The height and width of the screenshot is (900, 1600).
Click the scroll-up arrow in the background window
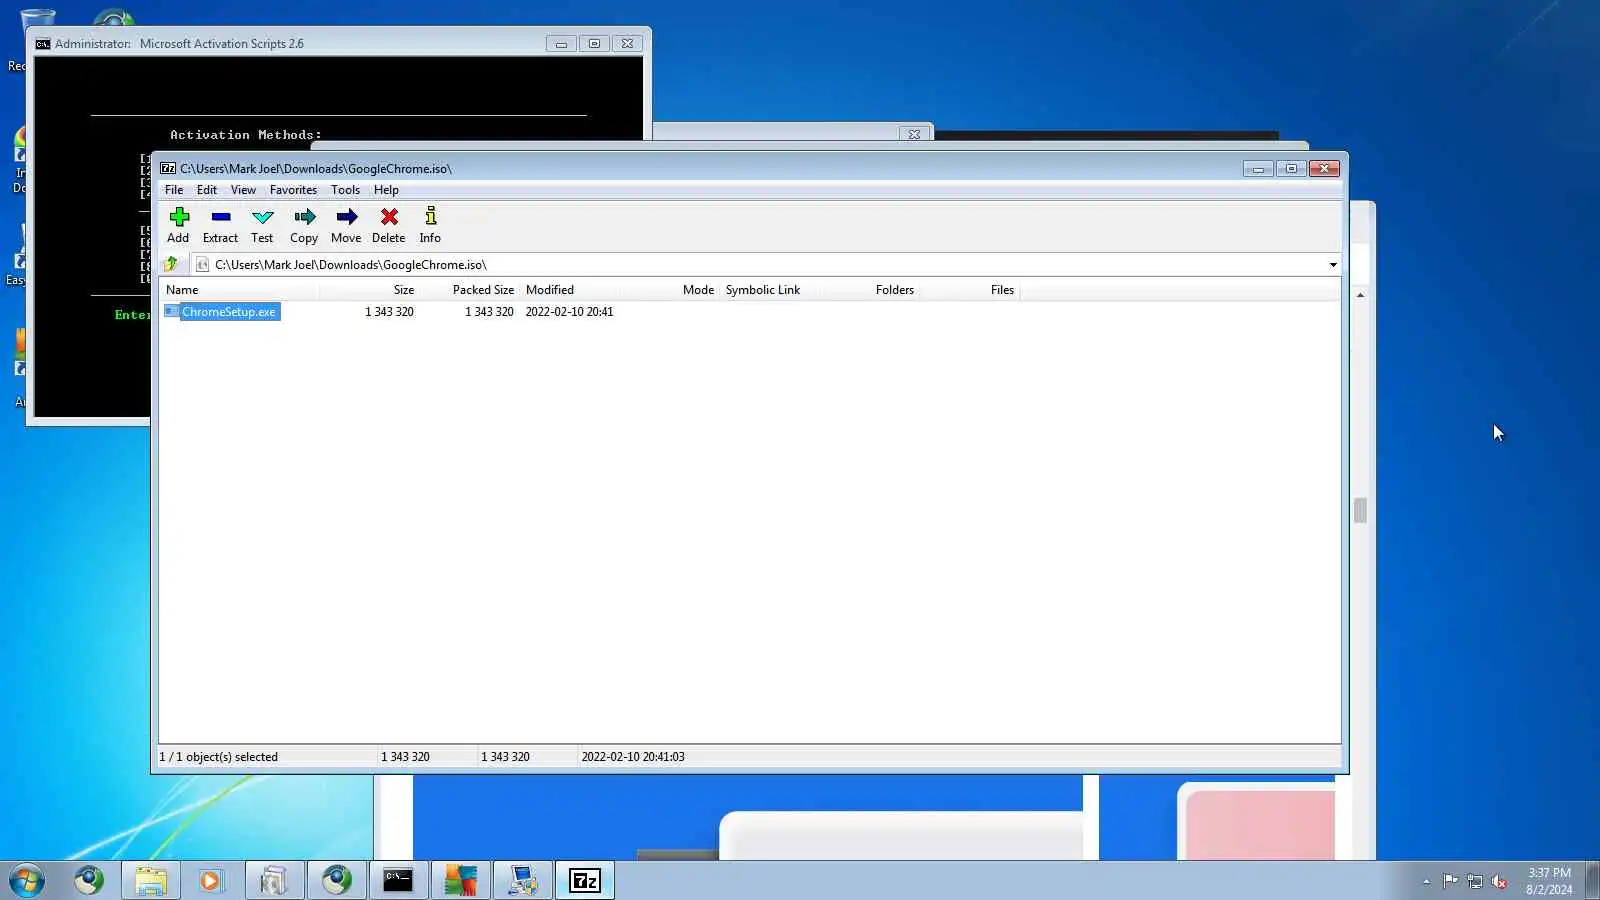tap(1360, 295)
